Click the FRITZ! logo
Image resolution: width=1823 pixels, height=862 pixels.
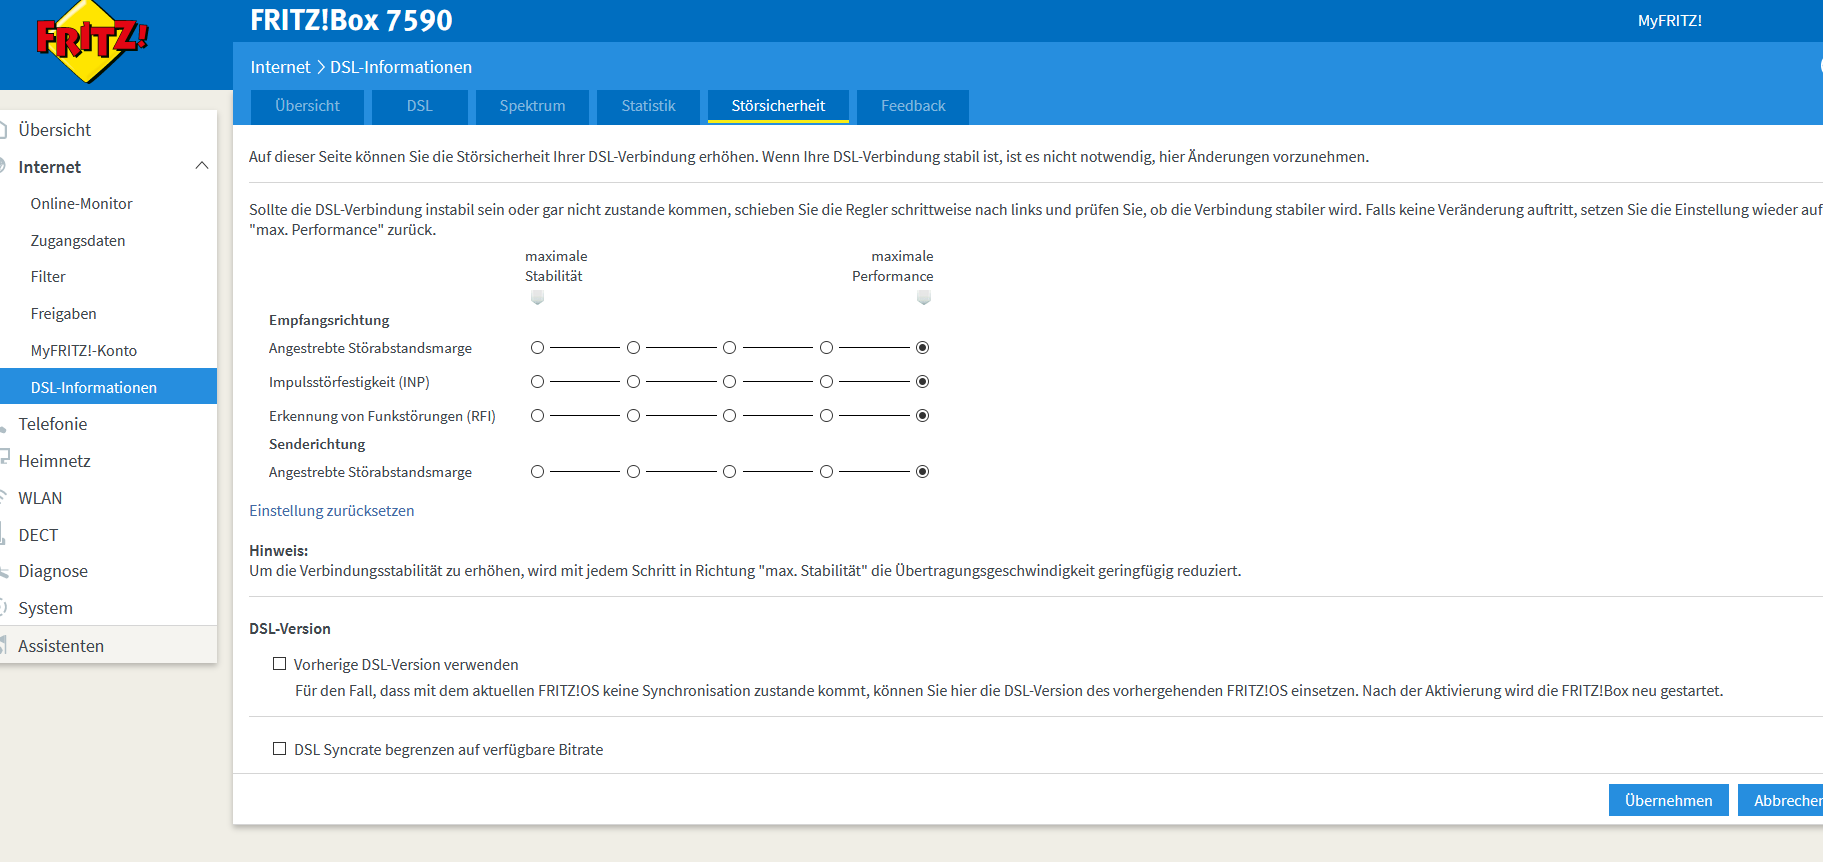pyautogui.click(x=92, y=41)
